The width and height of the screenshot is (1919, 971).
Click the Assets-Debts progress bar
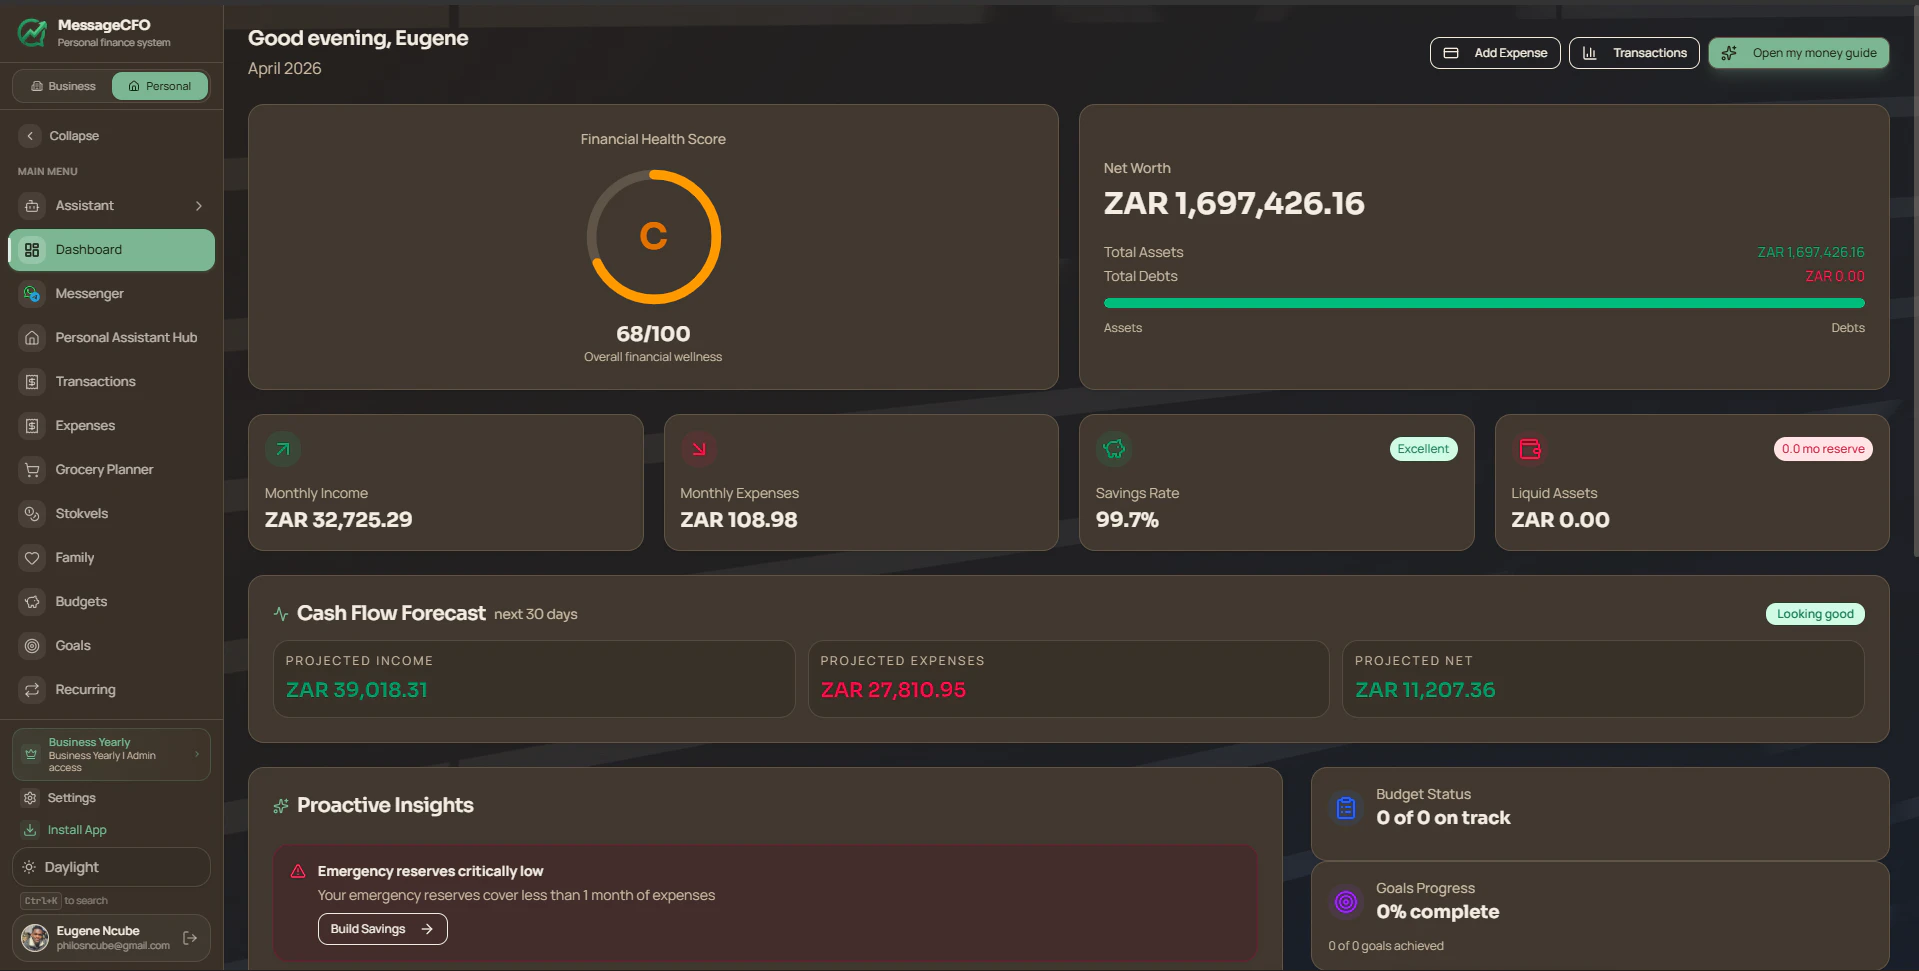tap(1484, 303)
